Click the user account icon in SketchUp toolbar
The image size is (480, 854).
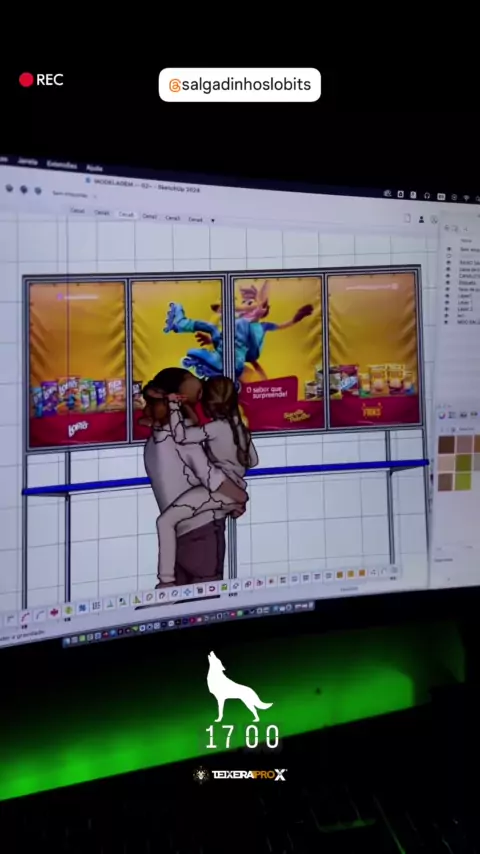coord(421,219)
